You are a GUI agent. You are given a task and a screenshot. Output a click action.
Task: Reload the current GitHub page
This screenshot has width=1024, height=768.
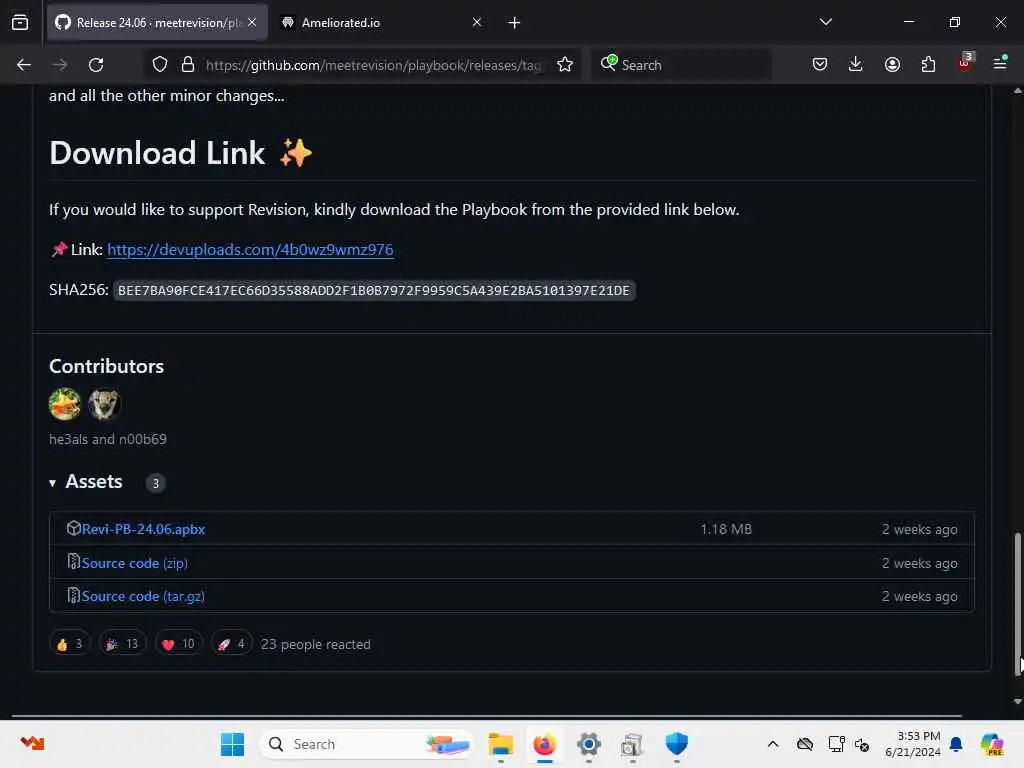pos(96,65)
